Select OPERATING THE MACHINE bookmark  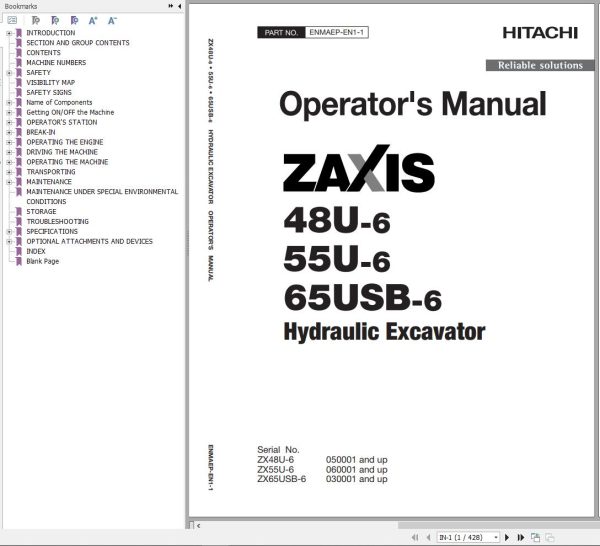[67, 162]
